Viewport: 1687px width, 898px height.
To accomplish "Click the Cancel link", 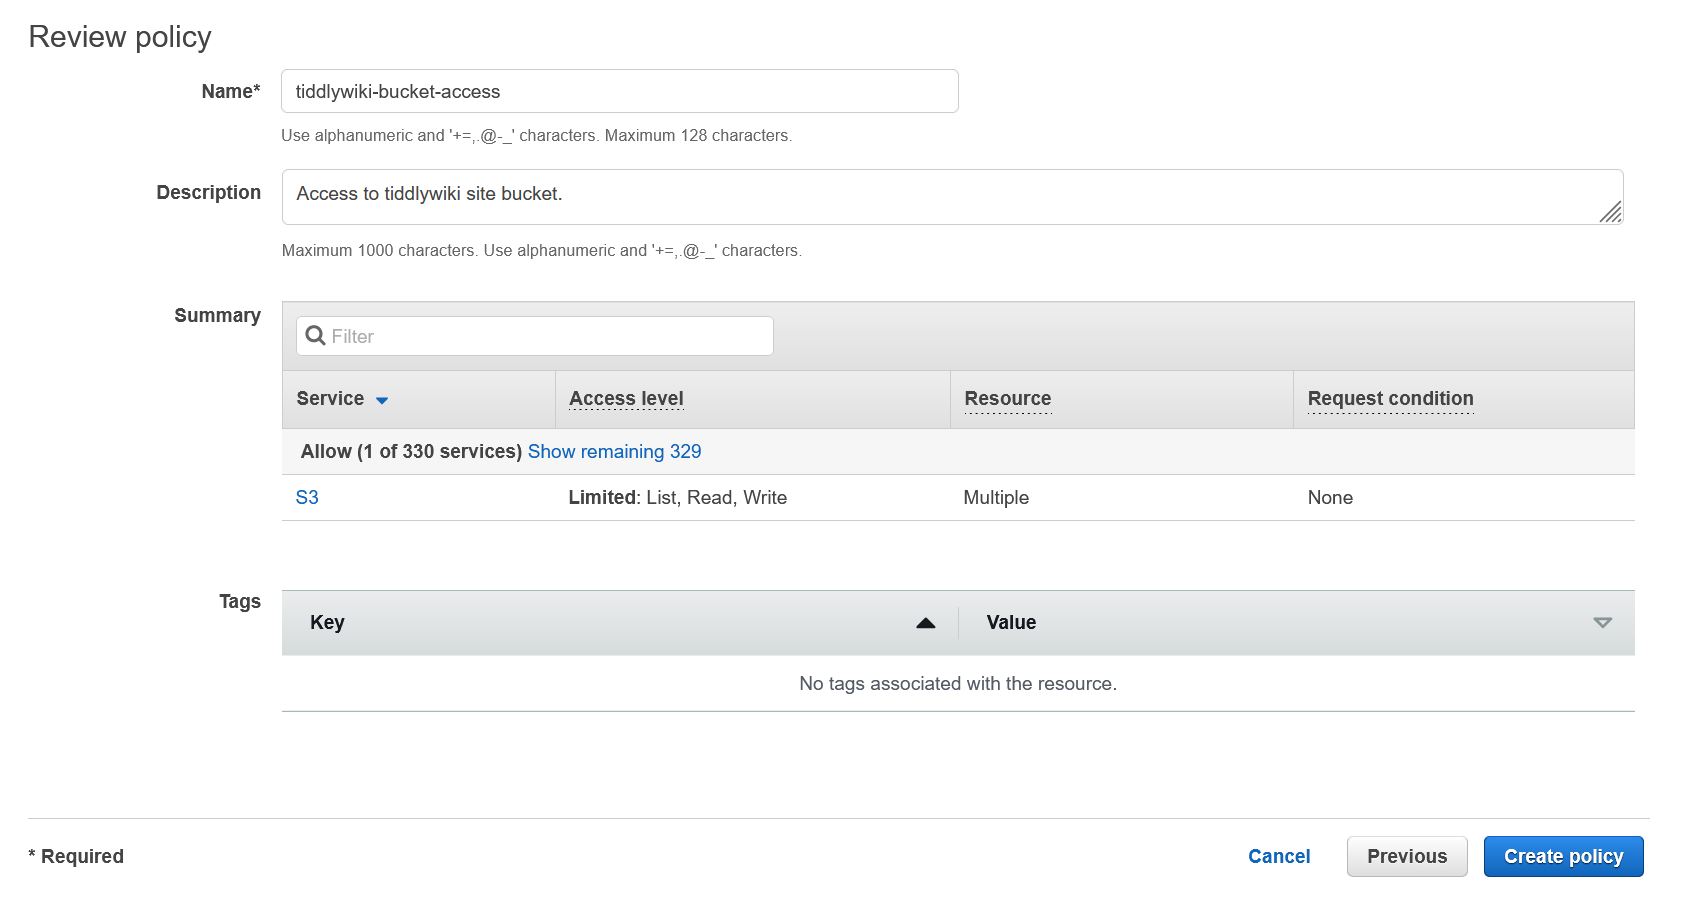I will 1279,856.
